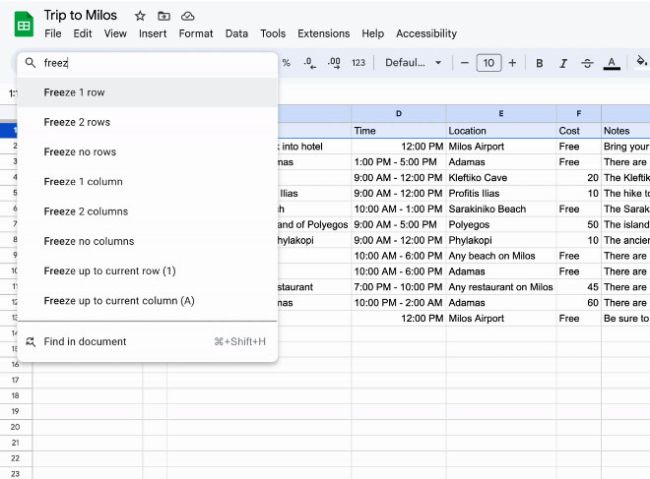Select column E header
The width and height of the screenshot is (650, 479).
[x=501, y=114]
